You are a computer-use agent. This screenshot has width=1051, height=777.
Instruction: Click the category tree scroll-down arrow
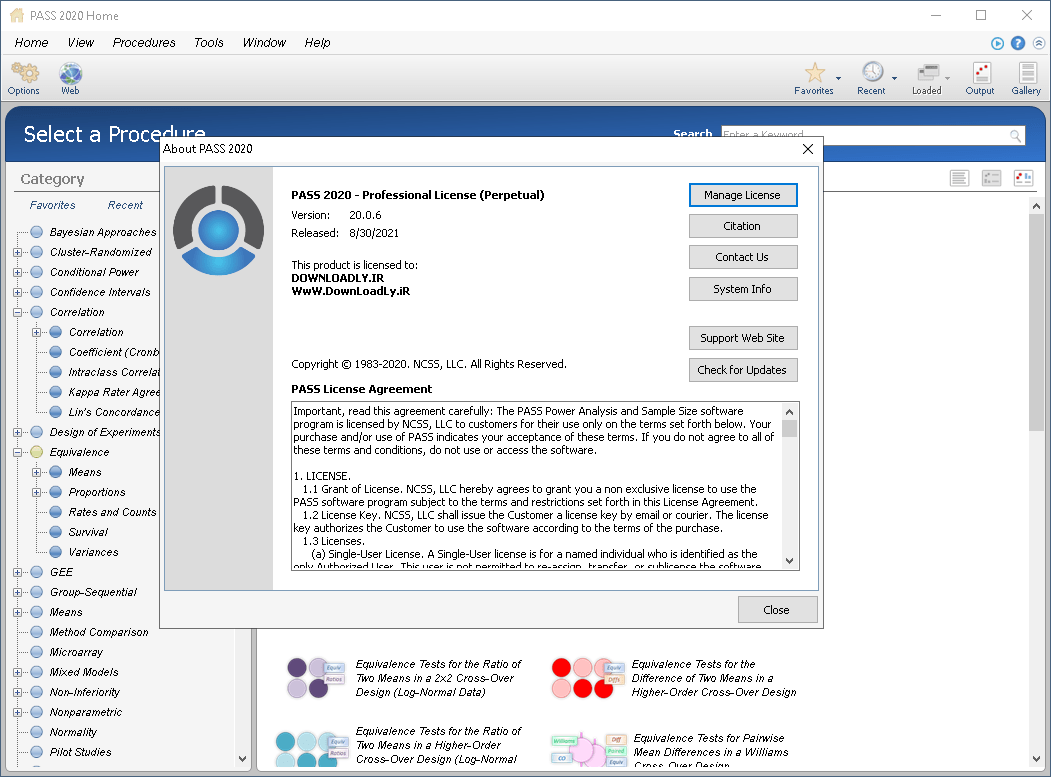[243, 759]
